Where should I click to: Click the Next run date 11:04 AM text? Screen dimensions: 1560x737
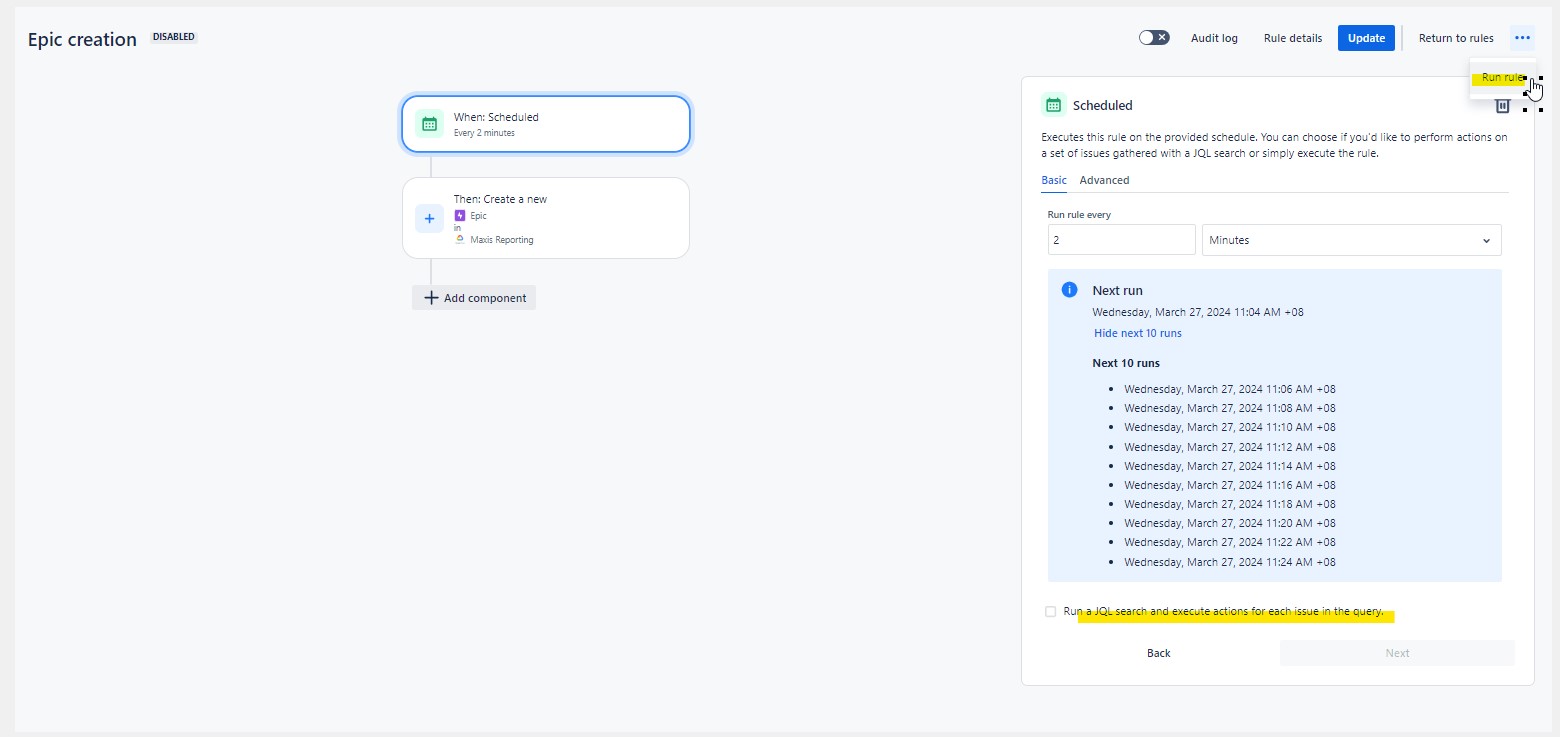(x=1198, y=312)
